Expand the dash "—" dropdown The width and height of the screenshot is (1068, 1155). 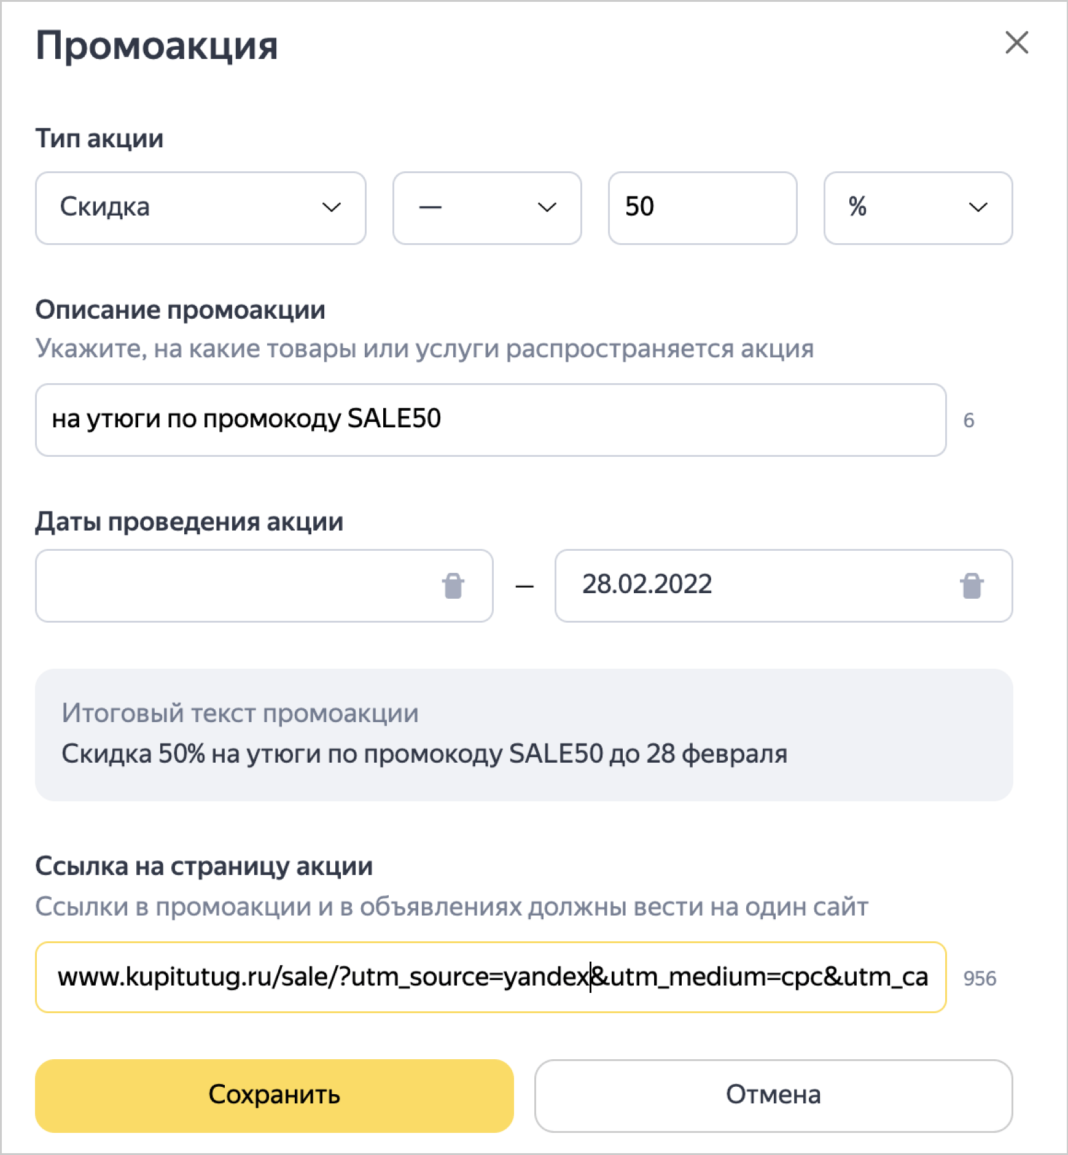coord(487,208)
